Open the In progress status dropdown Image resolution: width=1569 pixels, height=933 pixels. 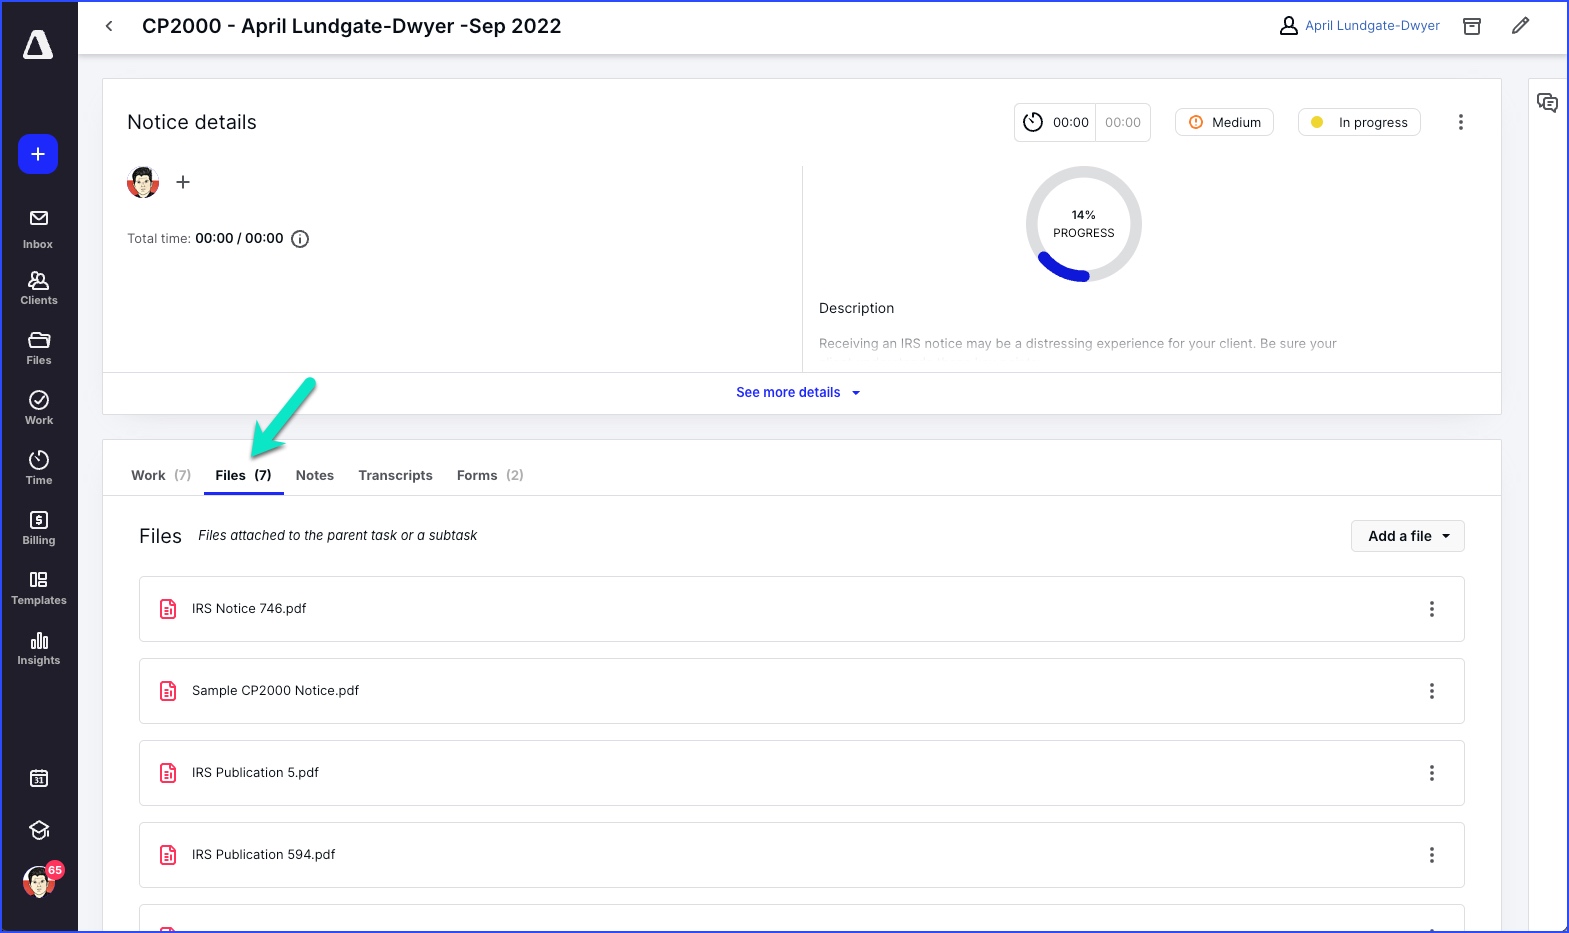pyautogui.click(x=1359, y=122)
